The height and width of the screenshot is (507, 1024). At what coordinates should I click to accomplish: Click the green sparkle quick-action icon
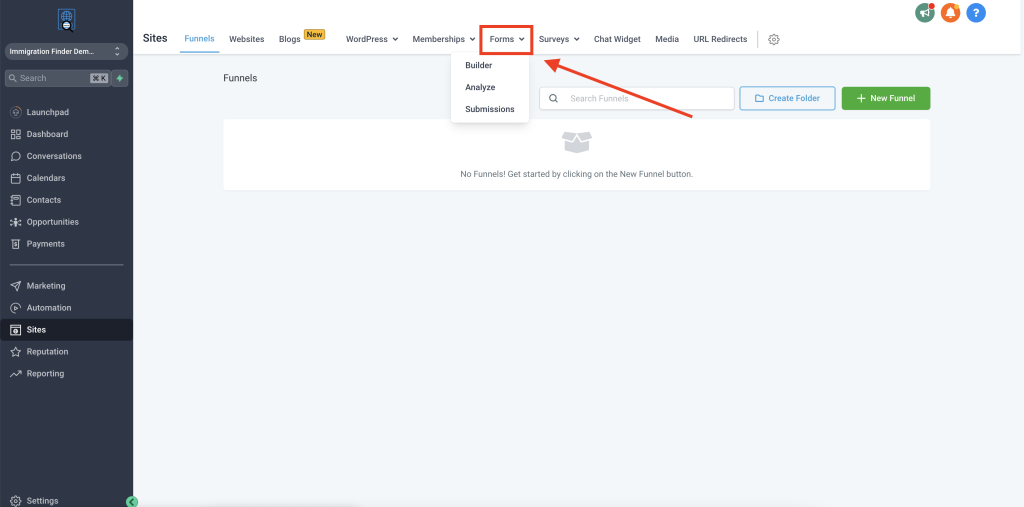pyautogui.click(x=120, y=78)
